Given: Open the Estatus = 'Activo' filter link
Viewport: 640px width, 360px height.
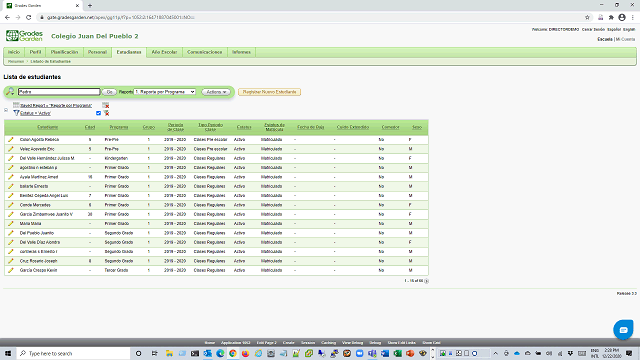Looking at the screenshot, I should [36, 113].
